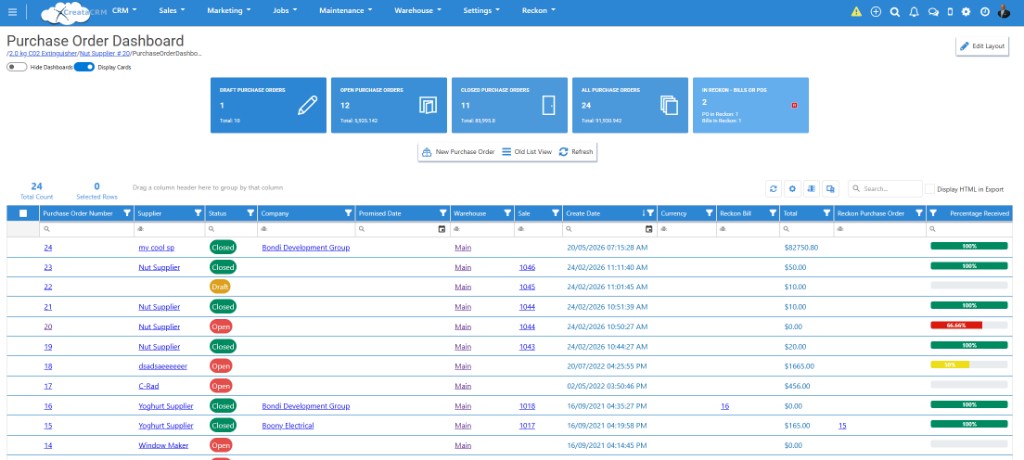Click filter icon on Total column
Image resolution: width=1024 pixels, height=460 pixels.
[x=826, y=213]
